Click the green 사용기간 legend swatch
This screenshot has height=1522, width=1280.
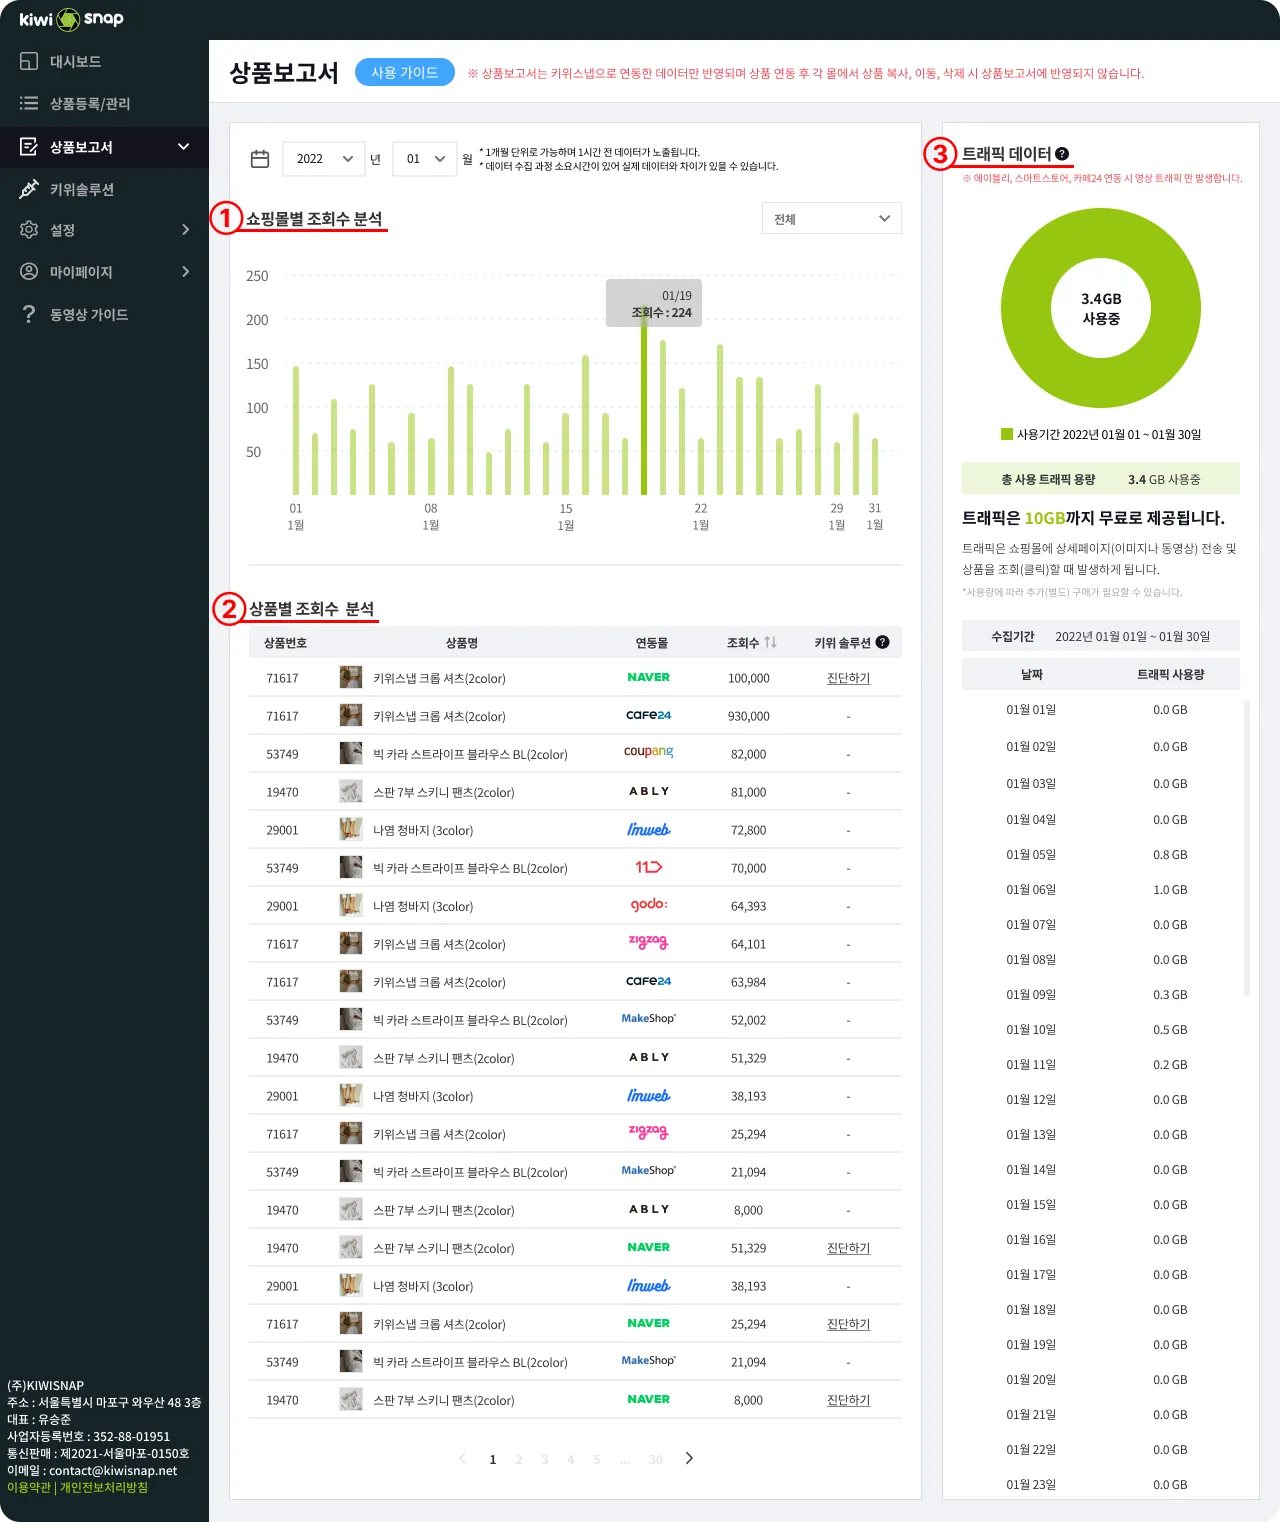pyautogui.click(x=1007, y=434)
